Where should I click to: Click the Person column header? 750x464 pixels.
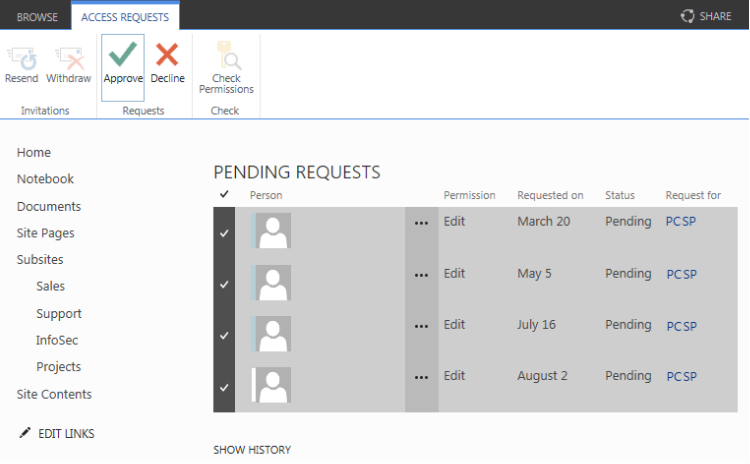coord(266,195)
